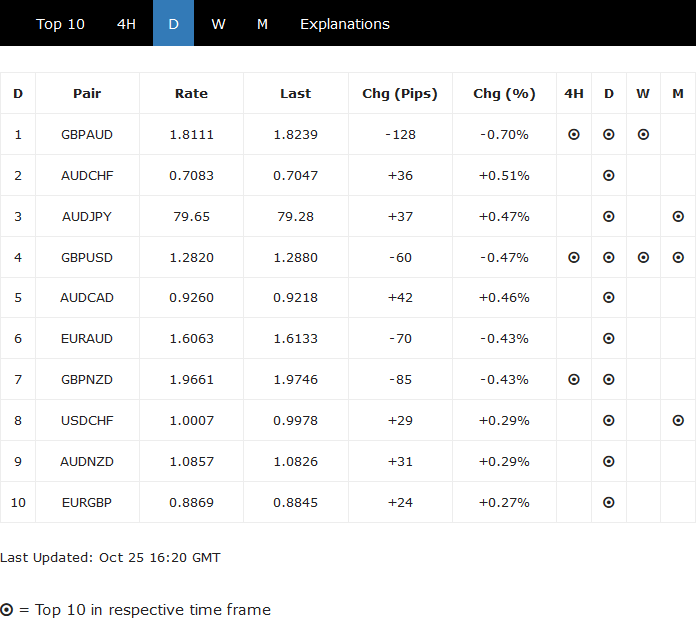Click USDCHF monthly top-10 marker icon
The image size is (696, 621).
pyautogui.click(x=678, y=421)
